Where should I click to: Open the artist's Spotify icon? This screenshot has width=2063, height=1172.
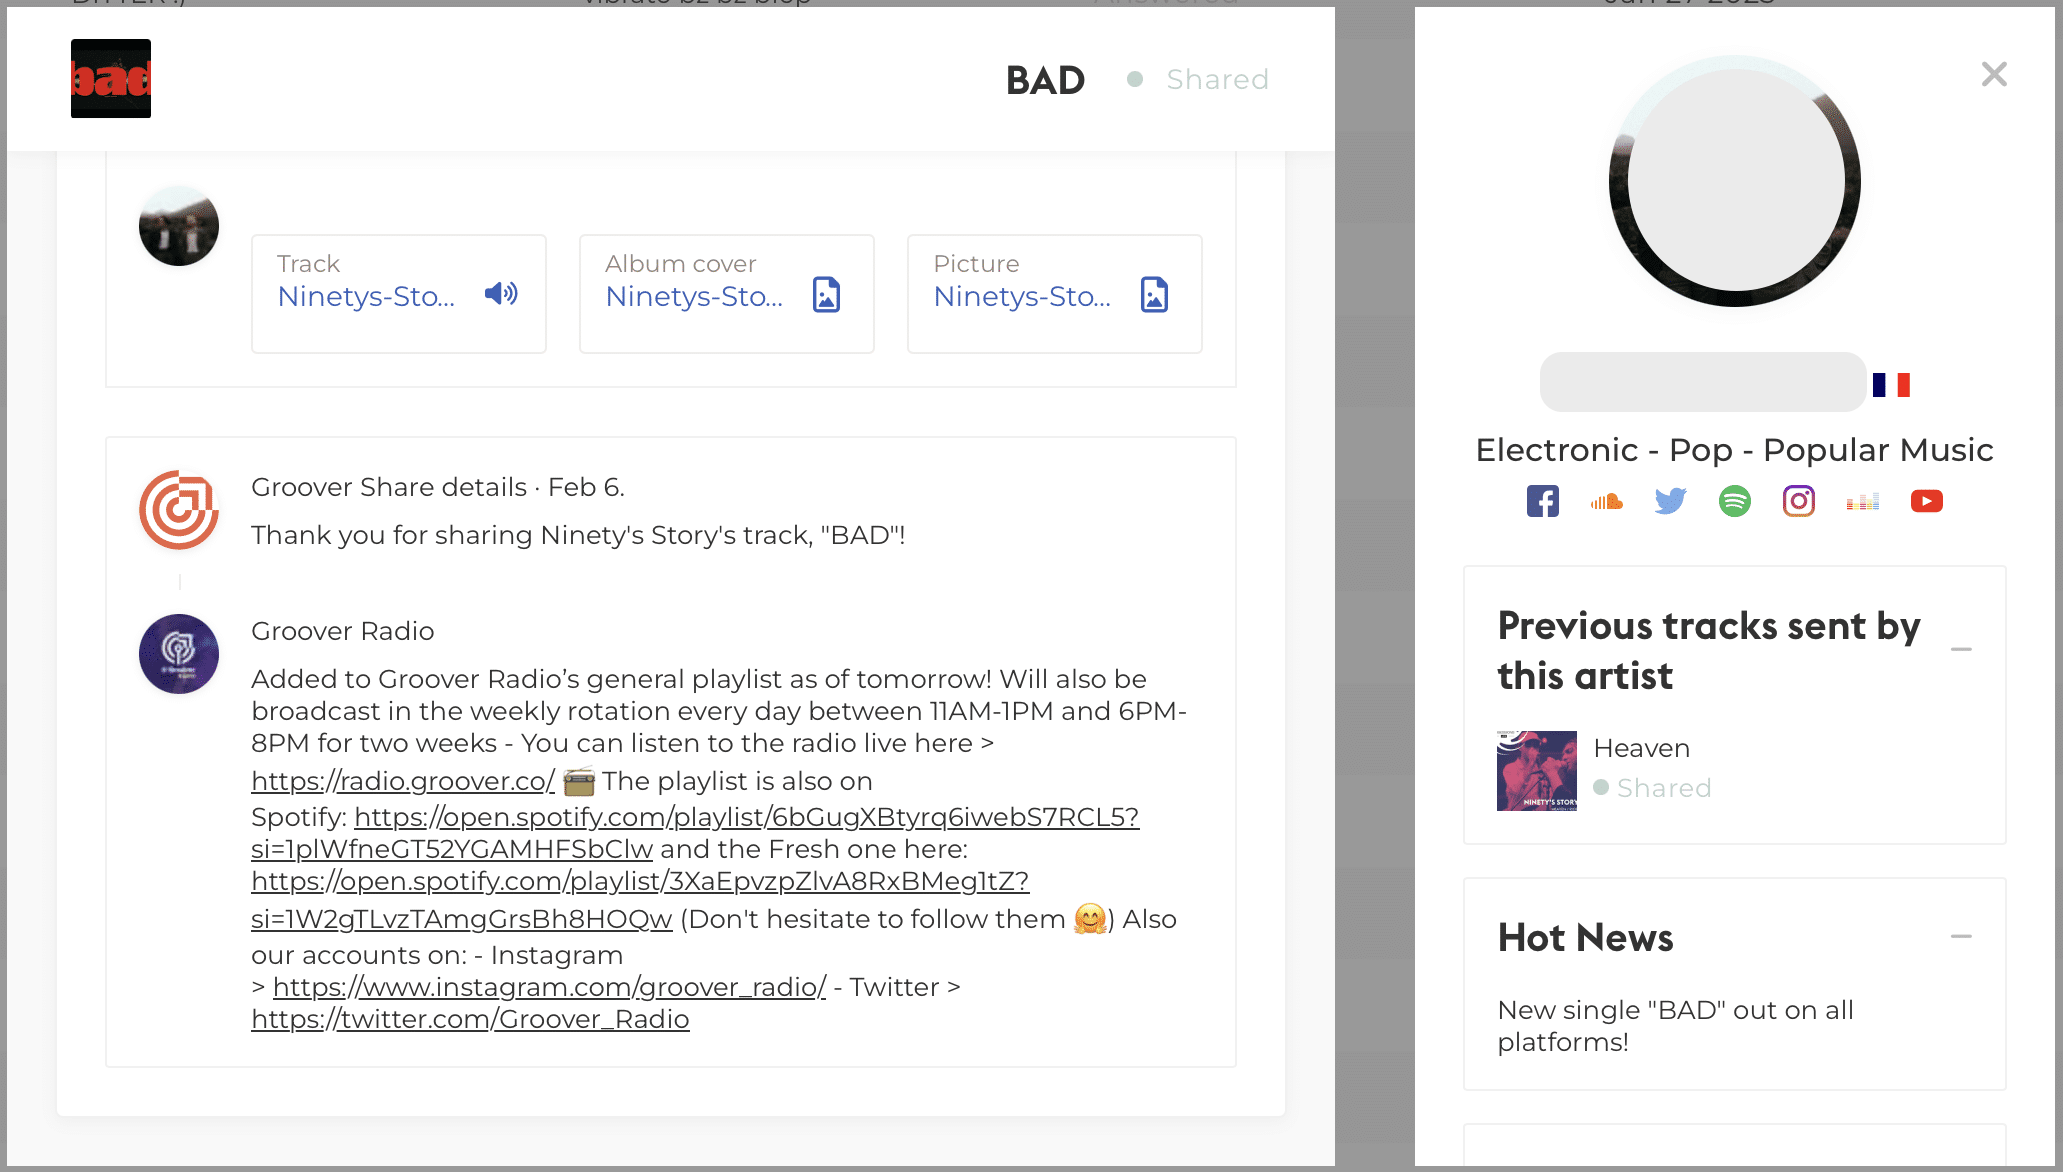click(x=1734, y=501)
